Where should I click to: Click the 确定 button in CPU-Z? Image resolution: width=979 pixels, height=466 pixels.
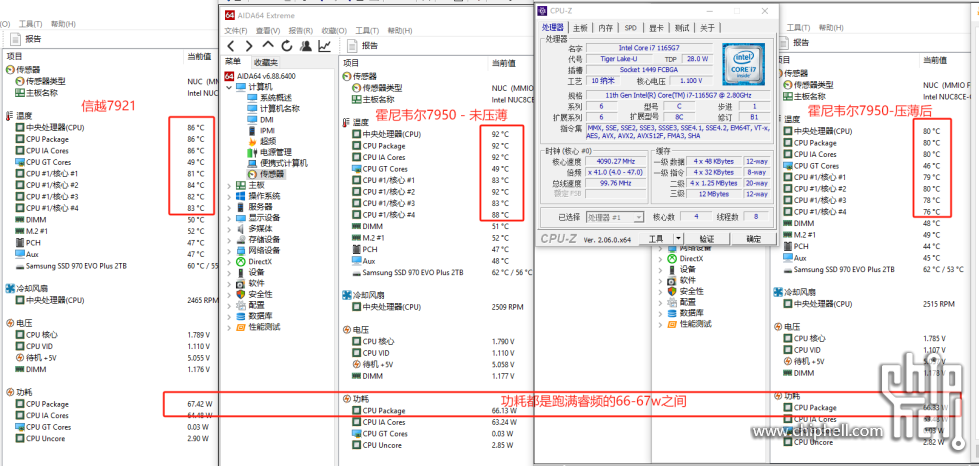tap(754, 239)
